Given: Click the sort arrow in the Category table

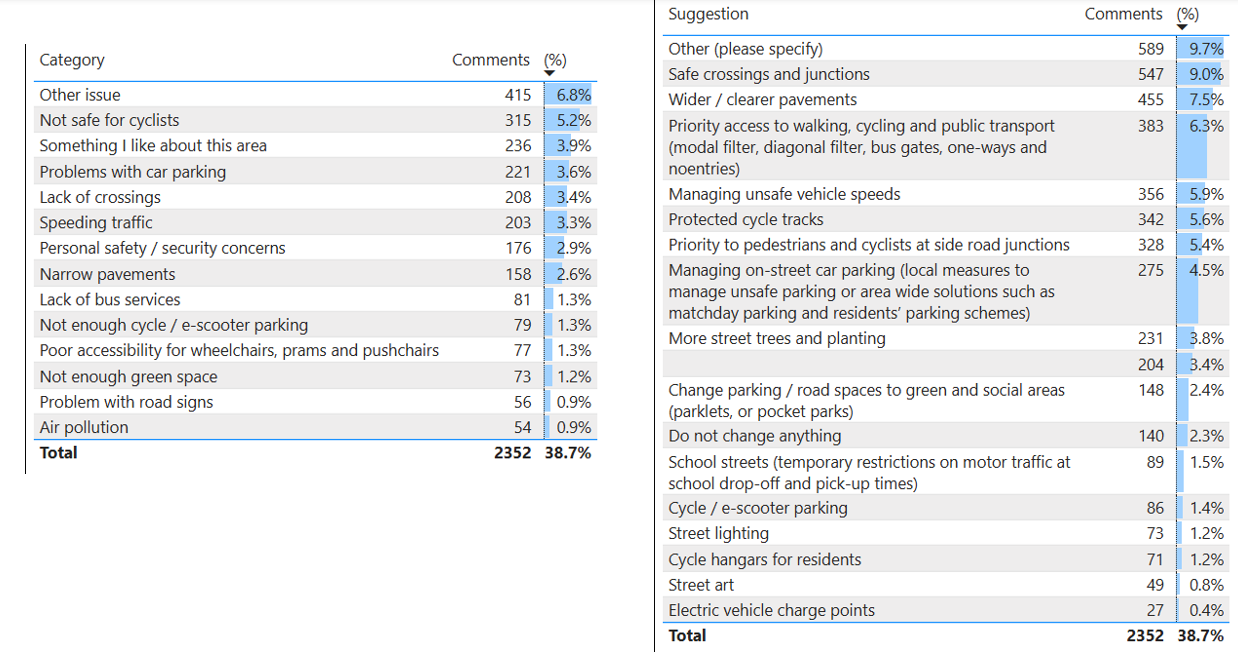Looking at the screenshot, I should tap(549, 73).
